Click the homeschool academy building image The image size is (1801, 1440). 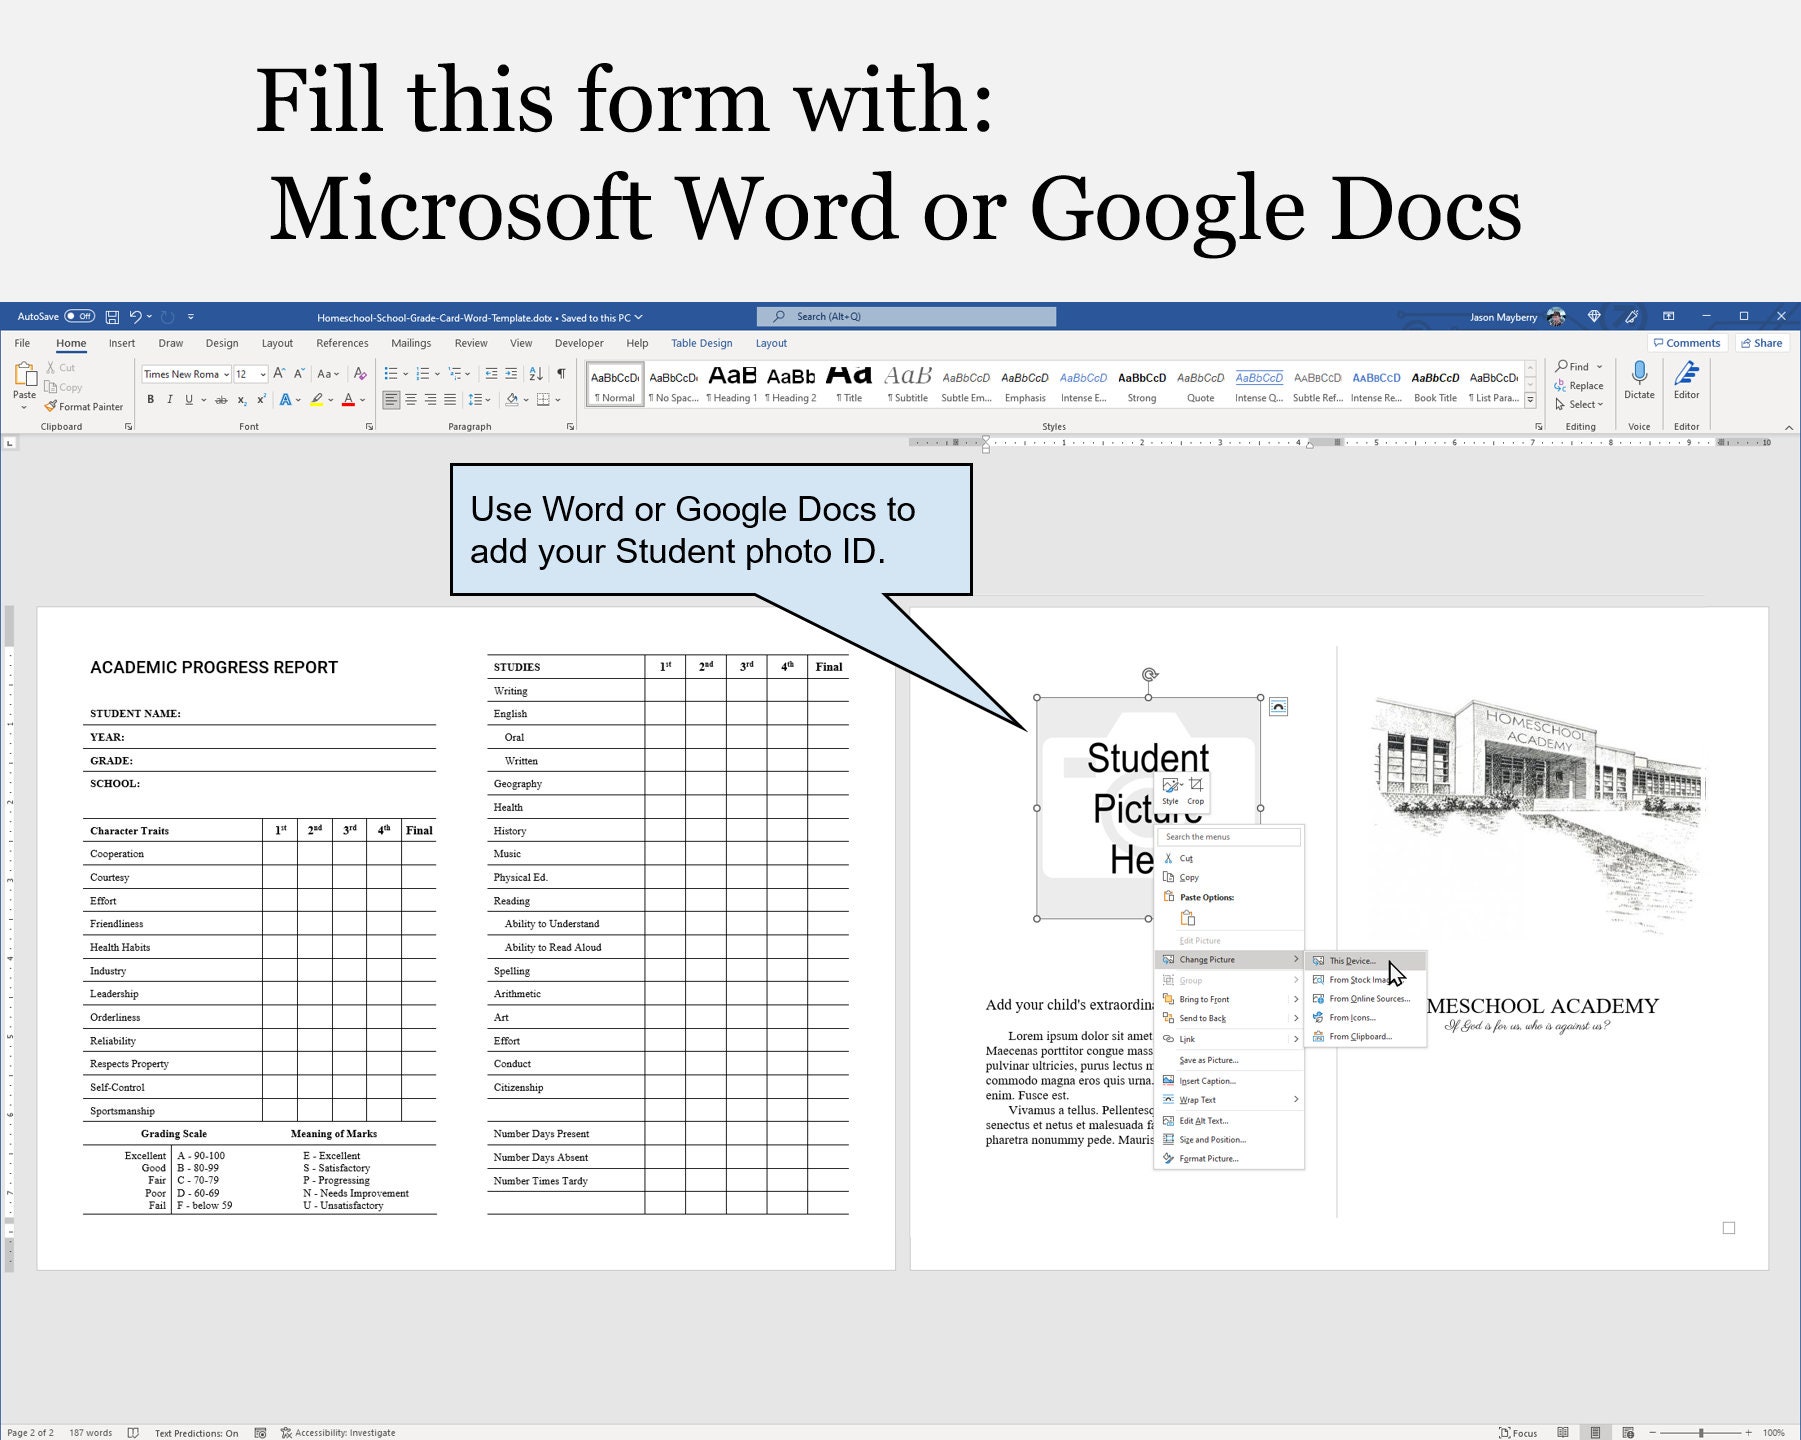coord(1539,815)
